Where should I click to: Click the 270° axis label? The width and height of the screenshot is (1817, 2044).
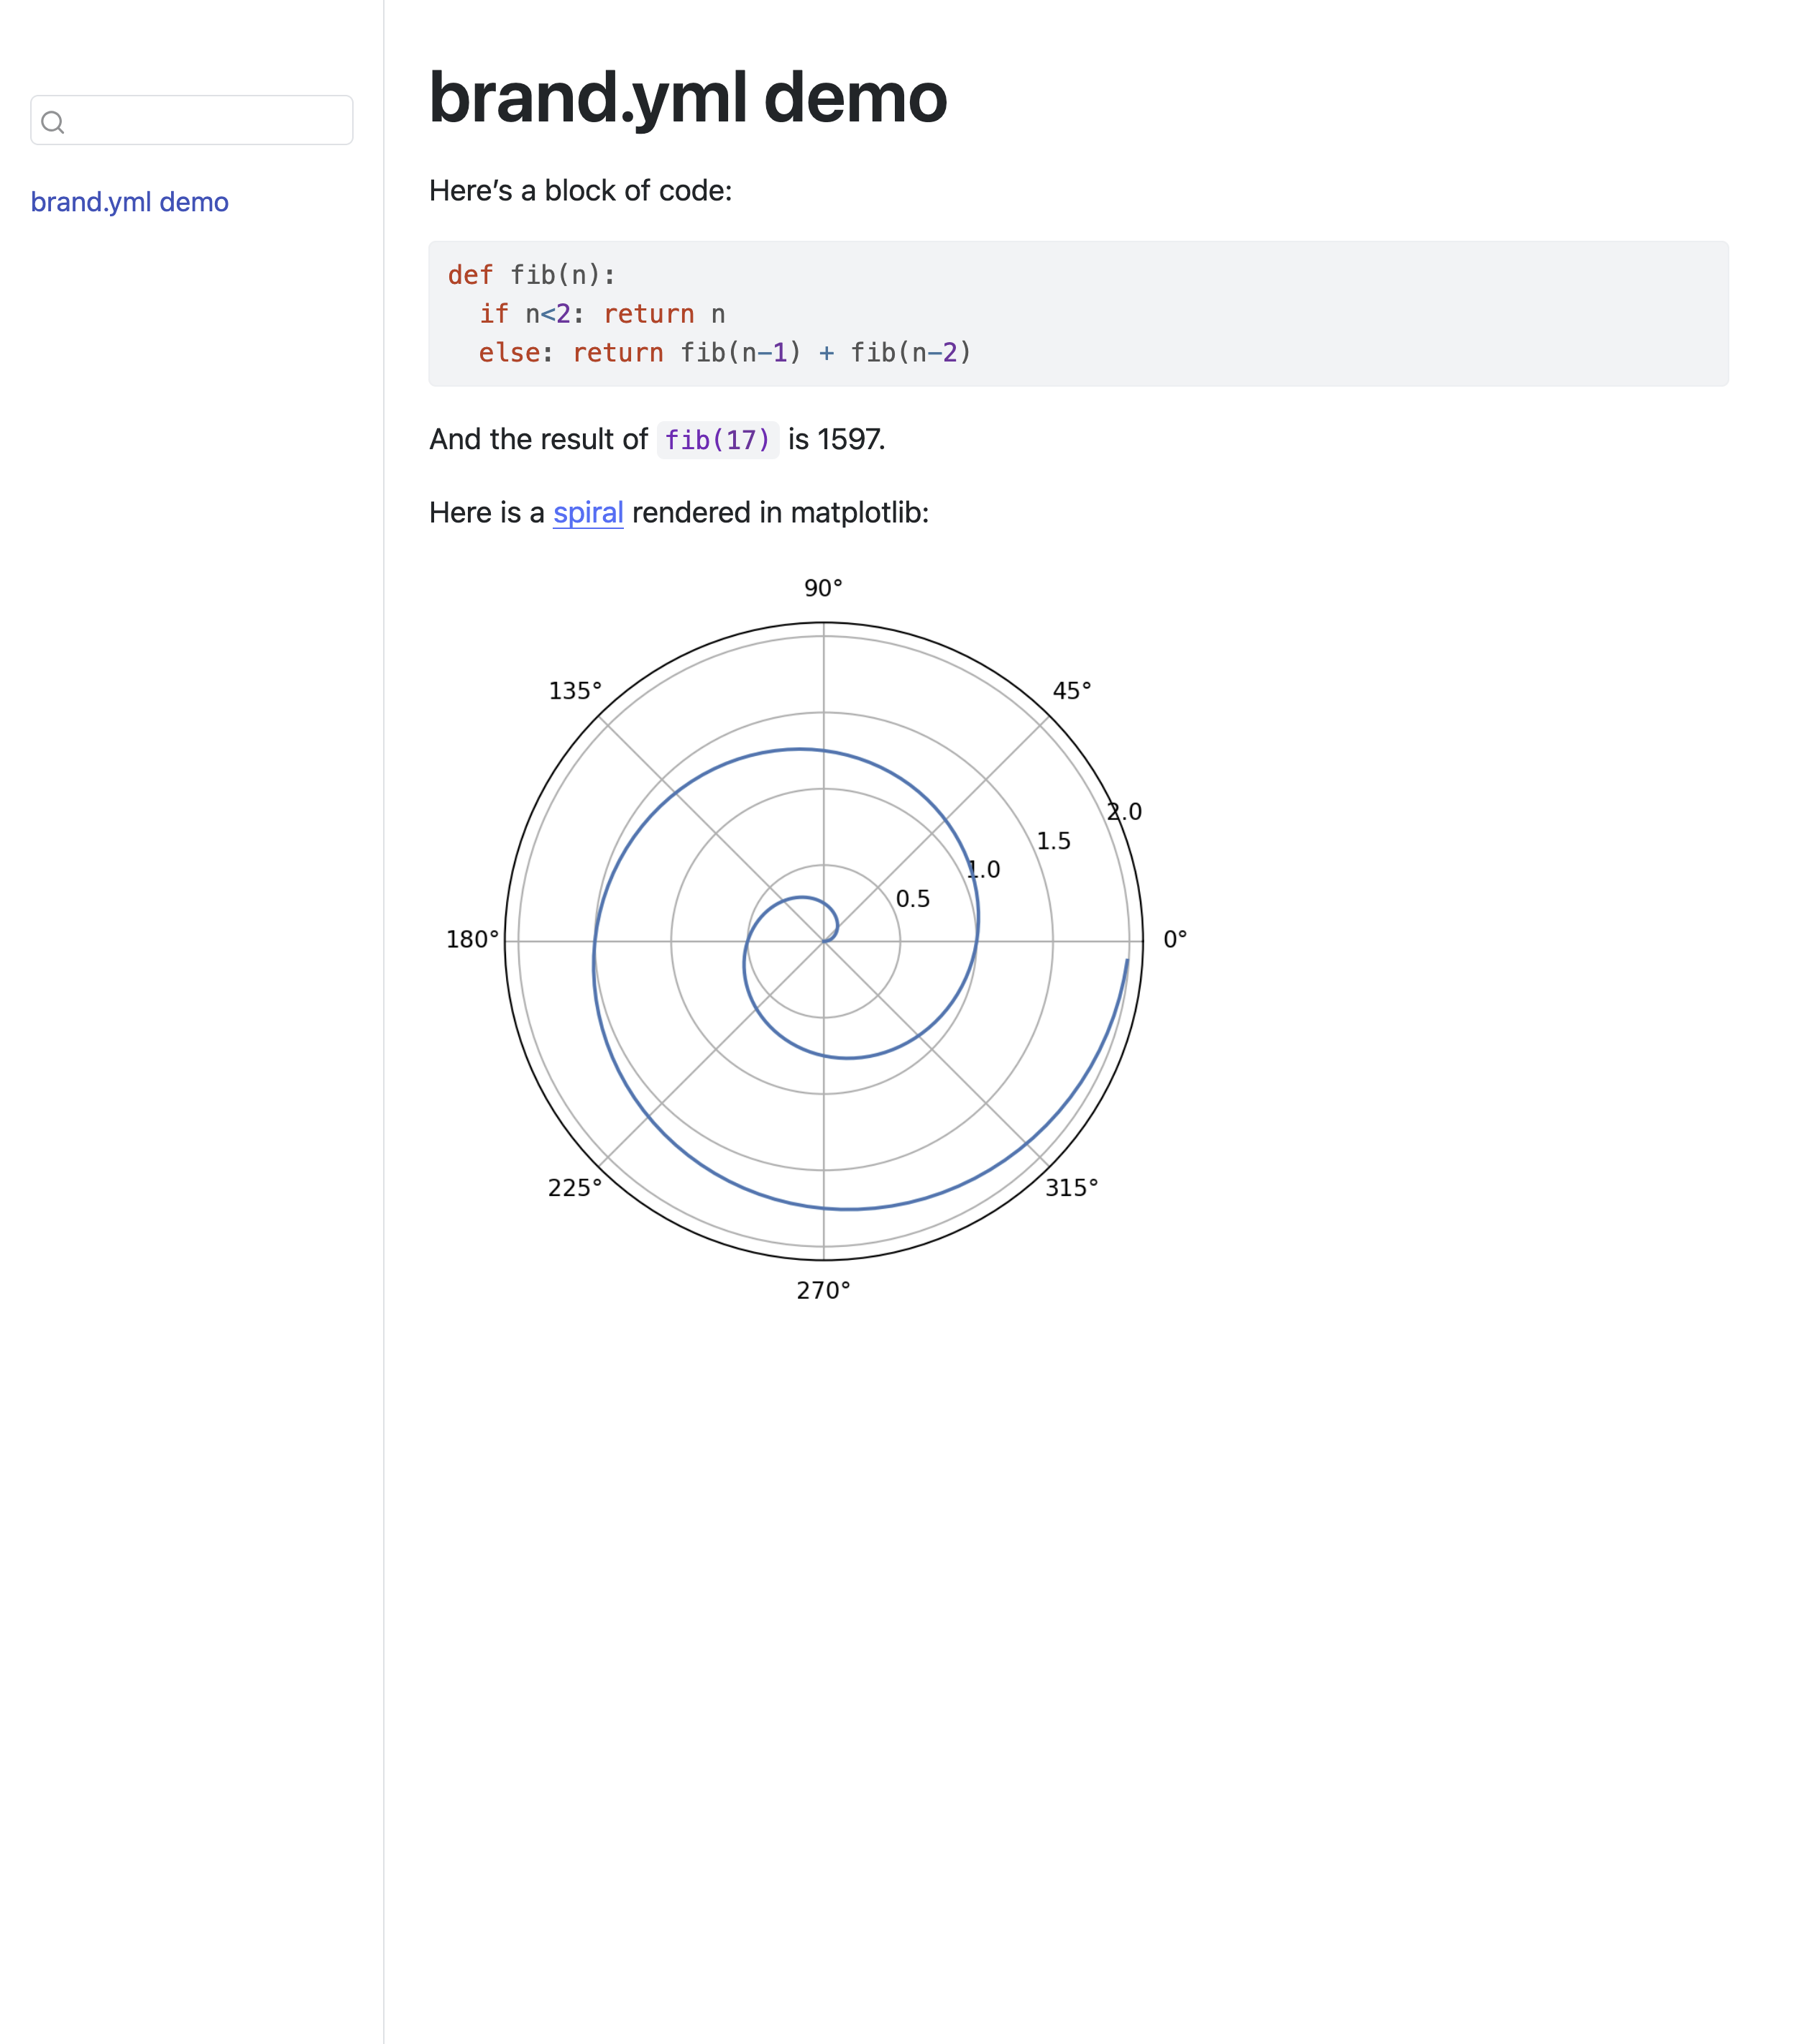tap(823, 1290)
